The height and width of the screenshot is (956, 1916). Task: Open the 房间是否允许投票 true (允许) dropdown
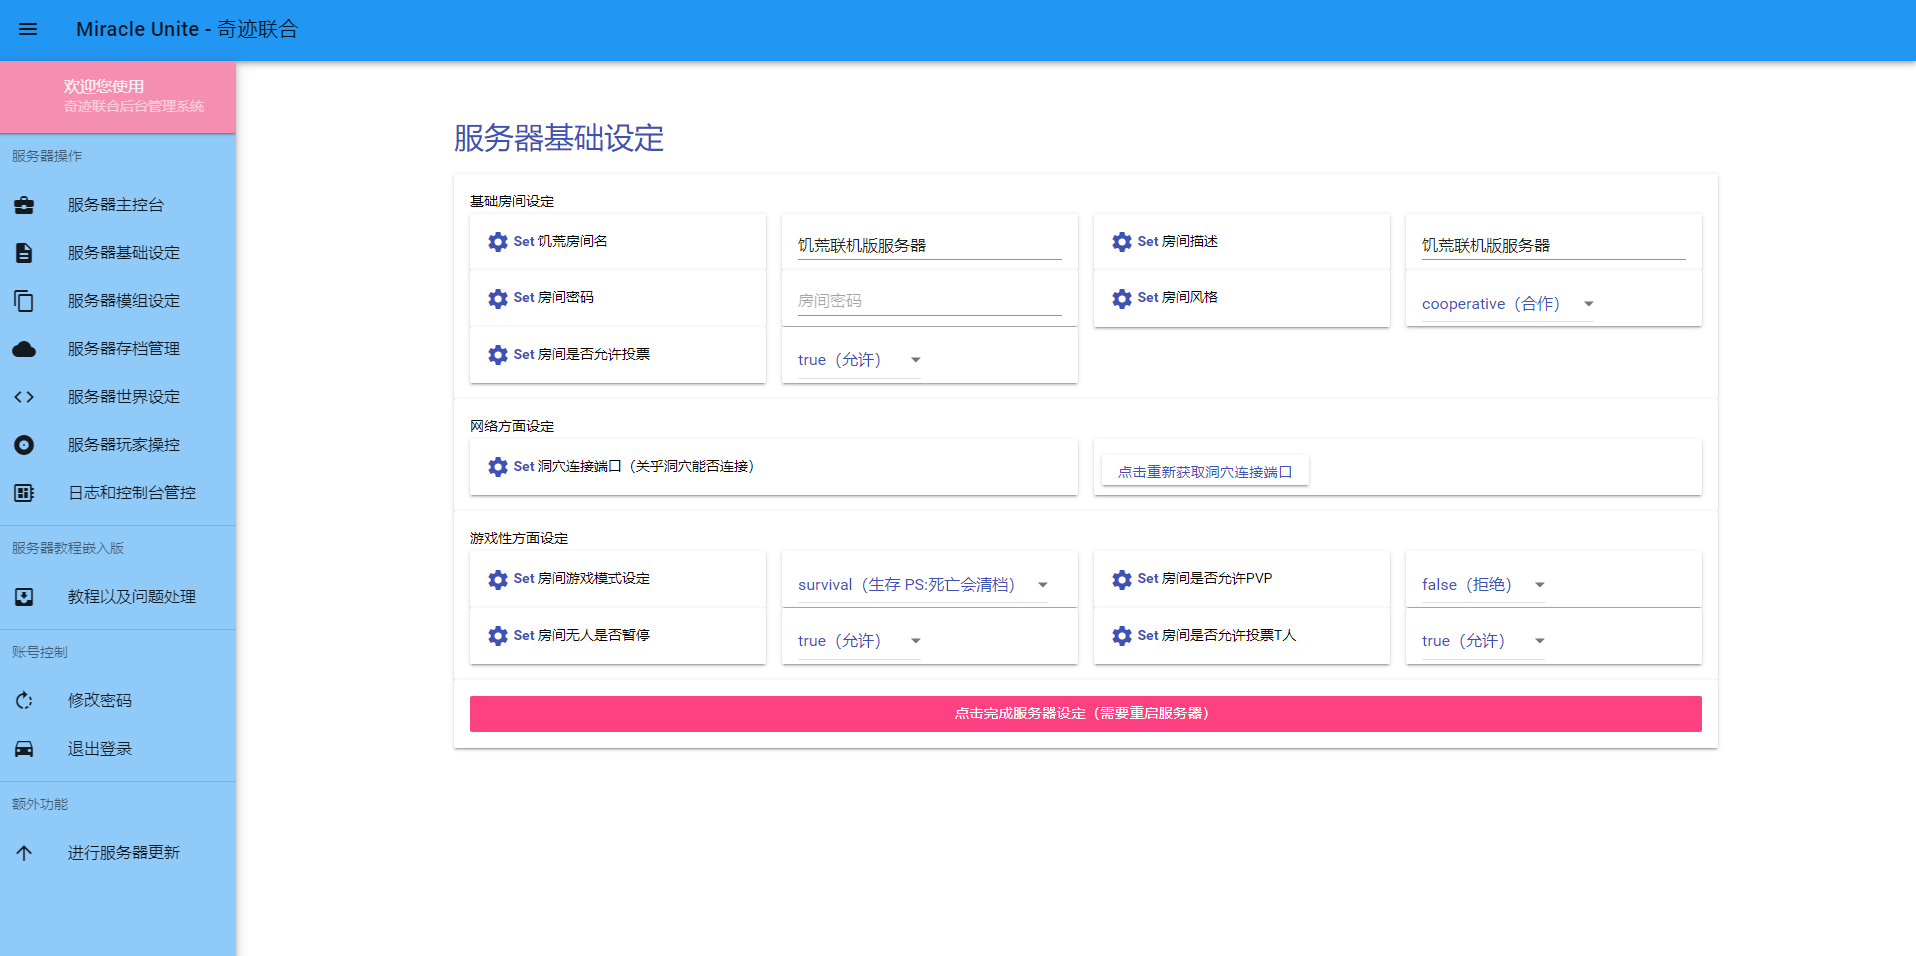860,360
